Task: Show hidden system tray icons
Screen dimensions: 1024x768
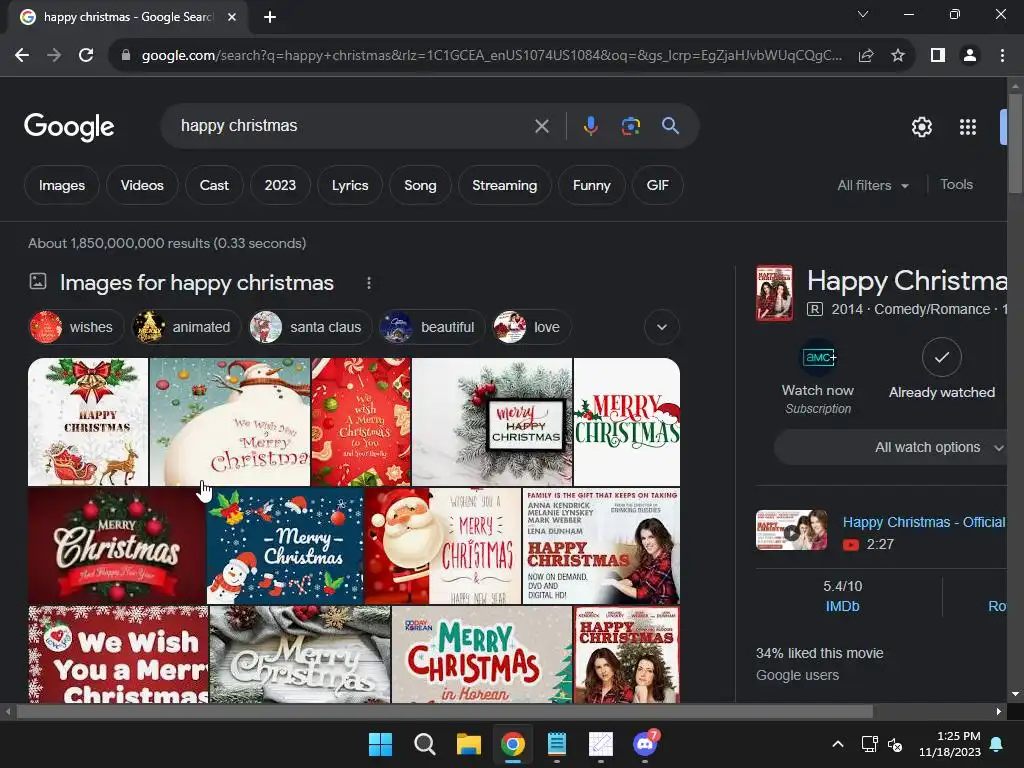Action: 838,744
